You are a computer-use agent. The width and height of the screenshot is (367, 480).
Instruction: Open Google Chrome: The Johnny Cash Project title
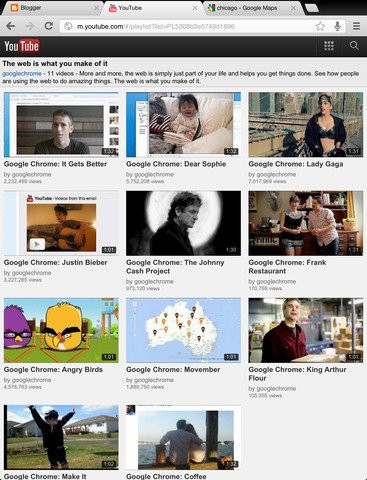click(175, 267)
